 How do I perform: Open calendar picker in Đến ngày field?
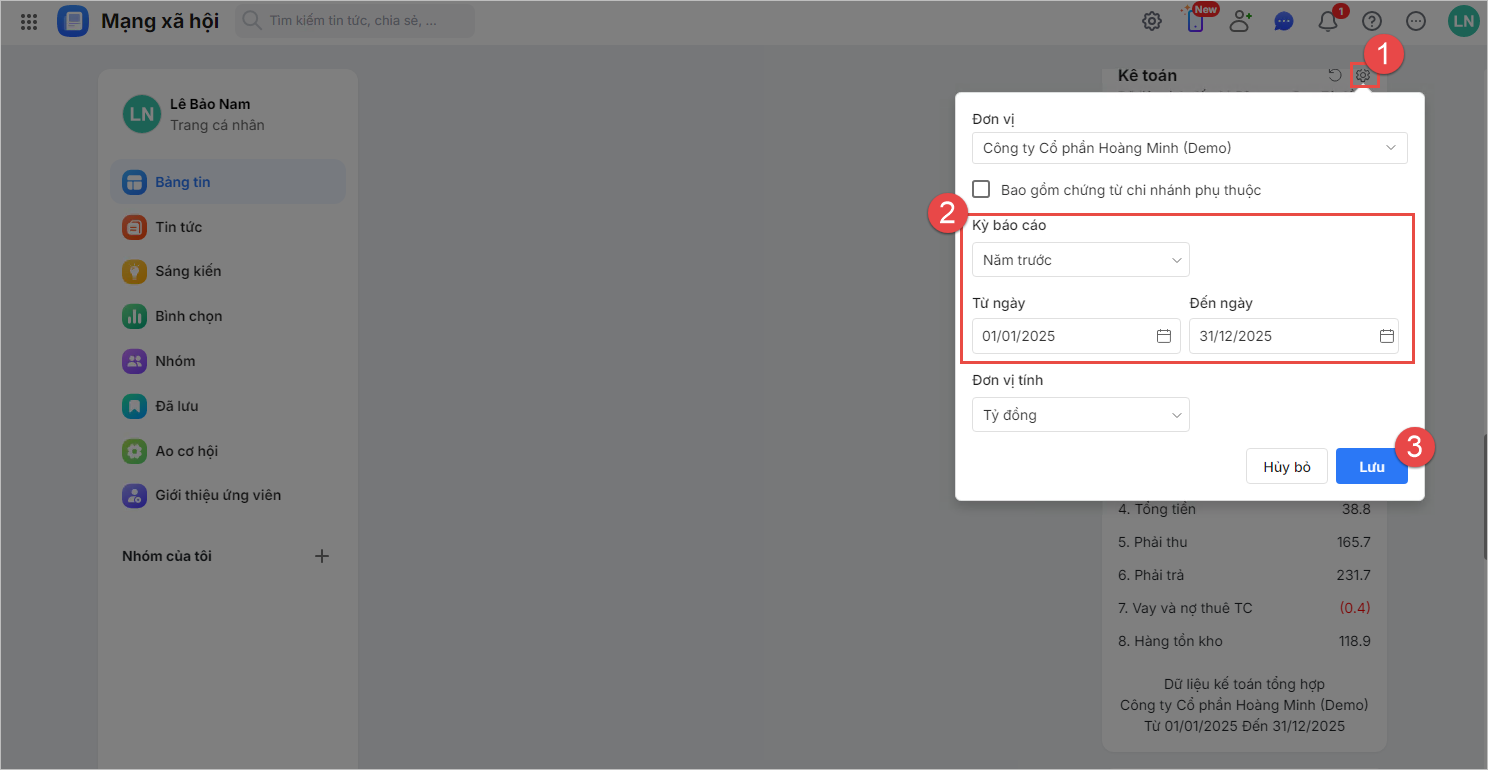(1387, 336)
